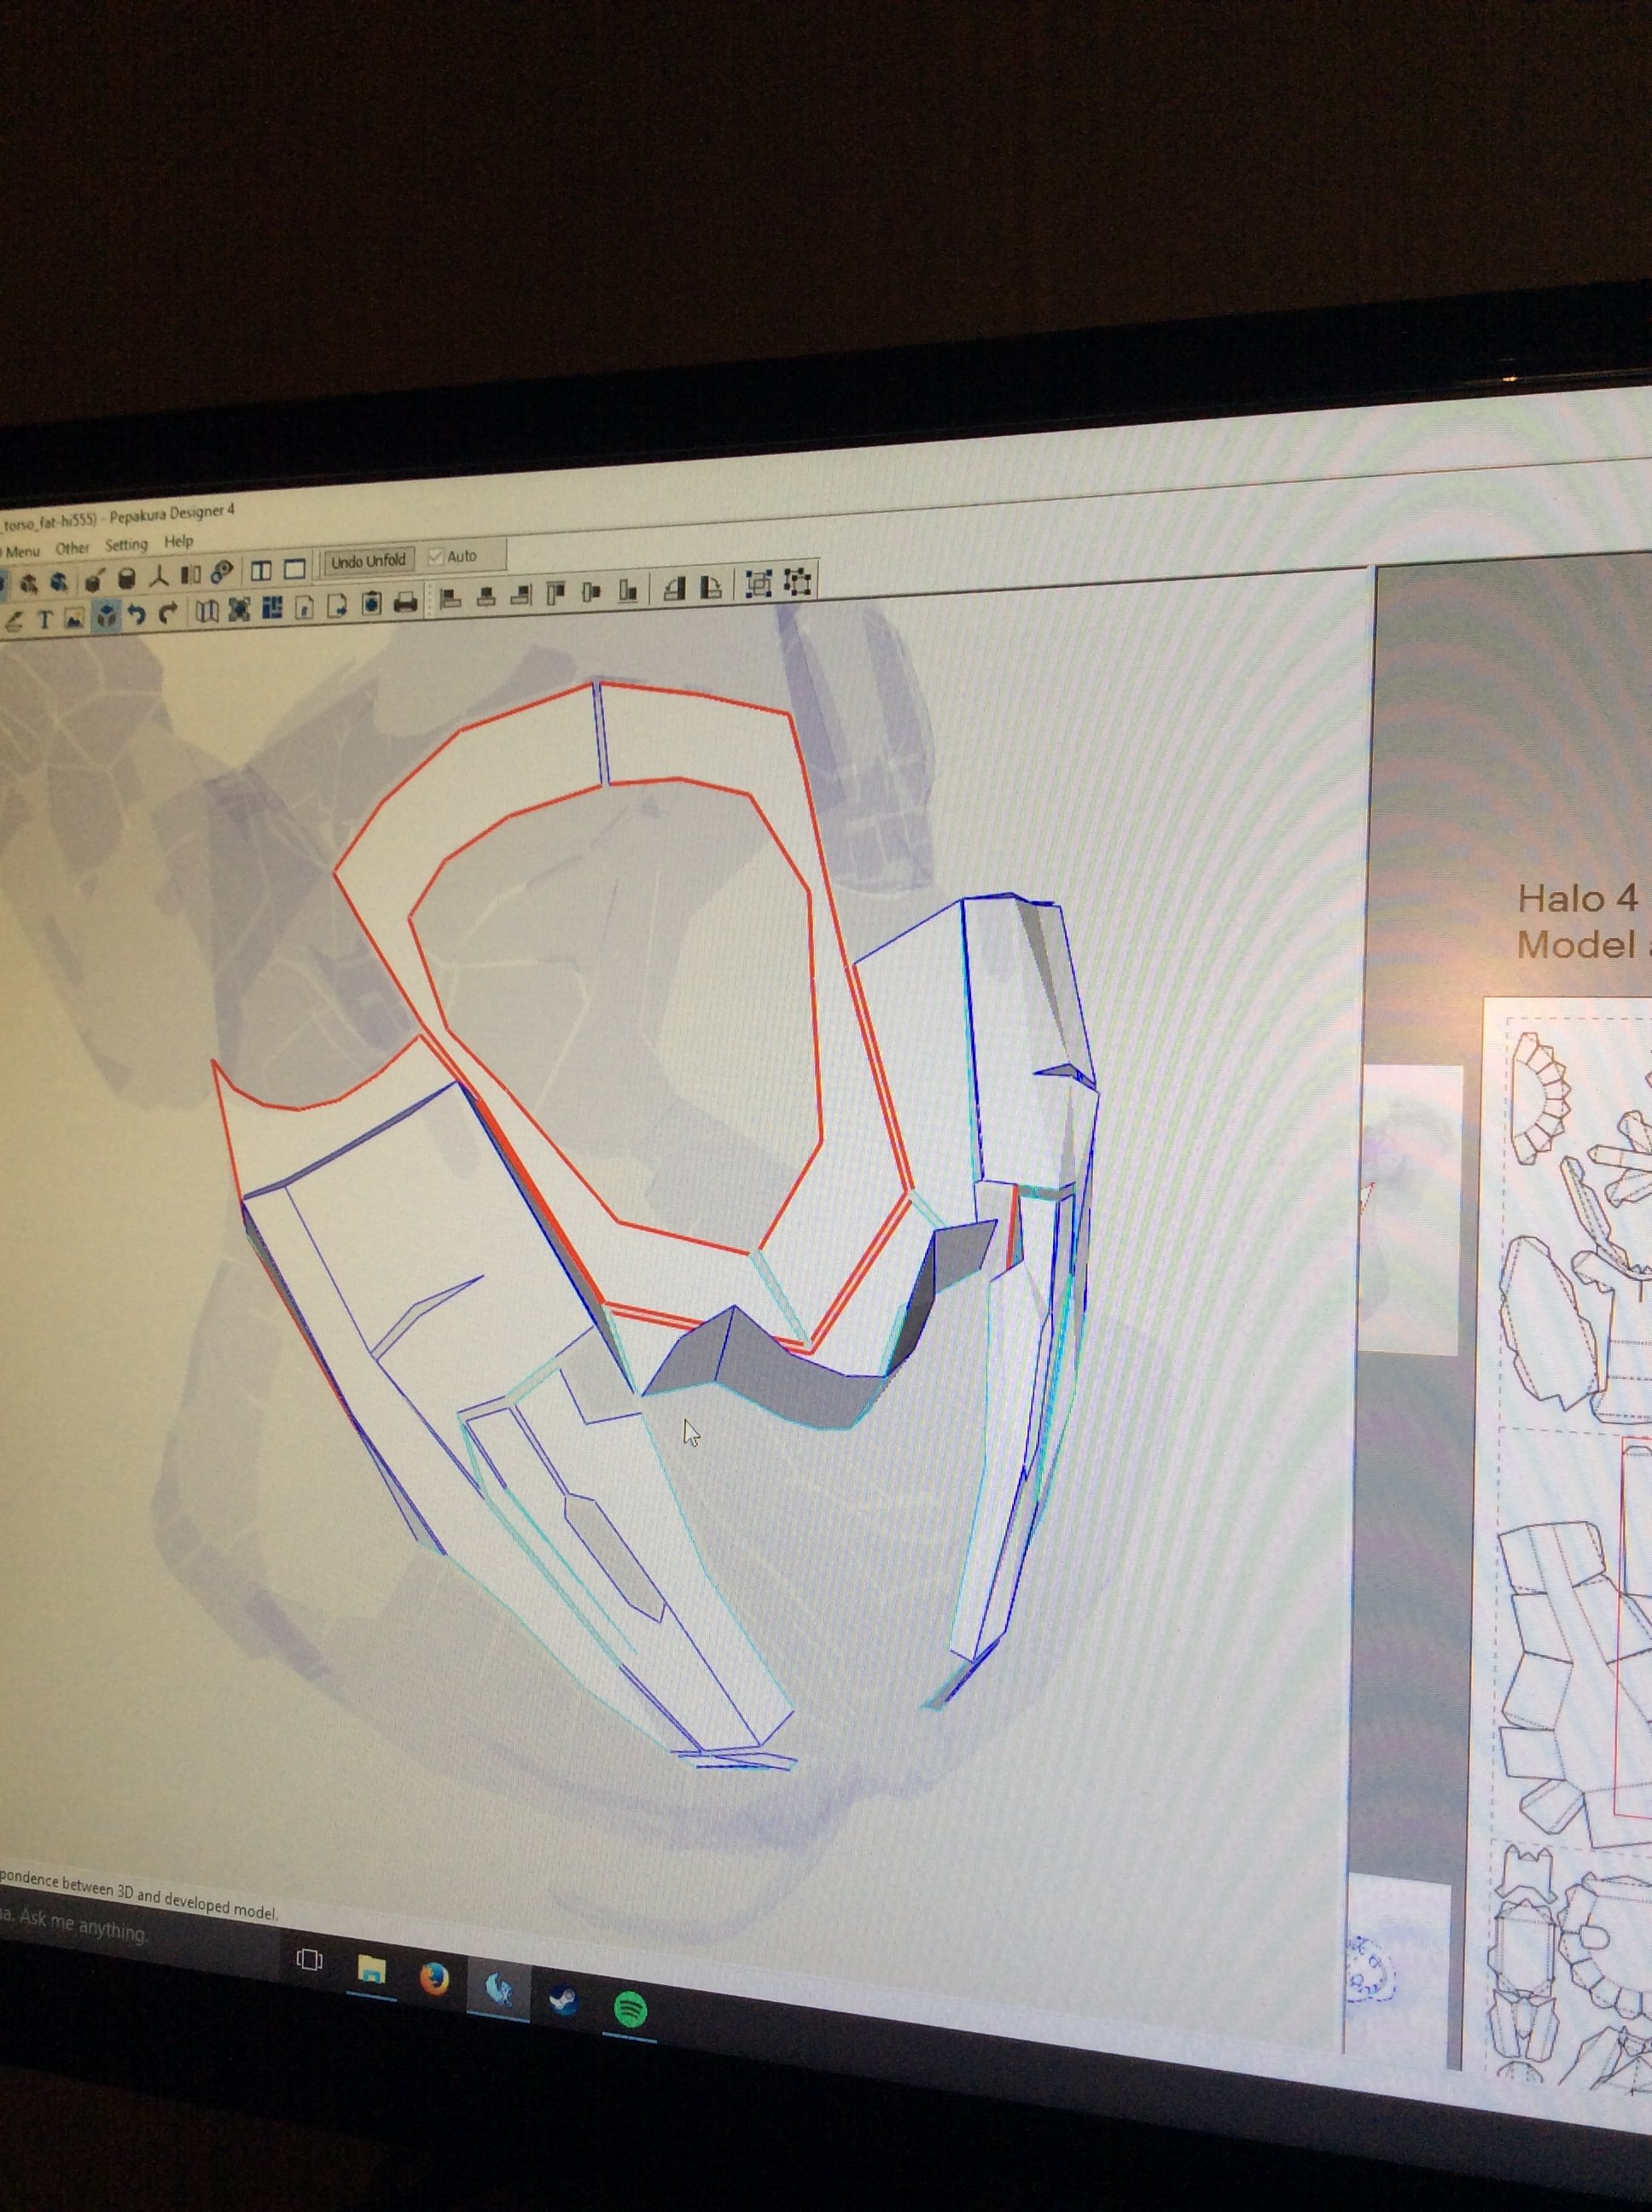
Task: Open Firefox from the taskbar
Action: (x=434, y=1979)
